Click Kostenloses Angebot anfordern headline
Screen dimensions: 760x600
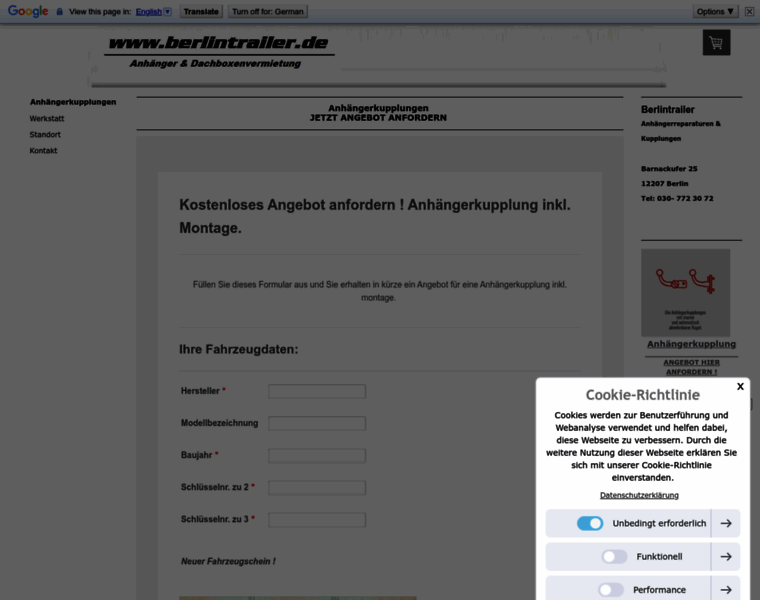tap(375, 216)
